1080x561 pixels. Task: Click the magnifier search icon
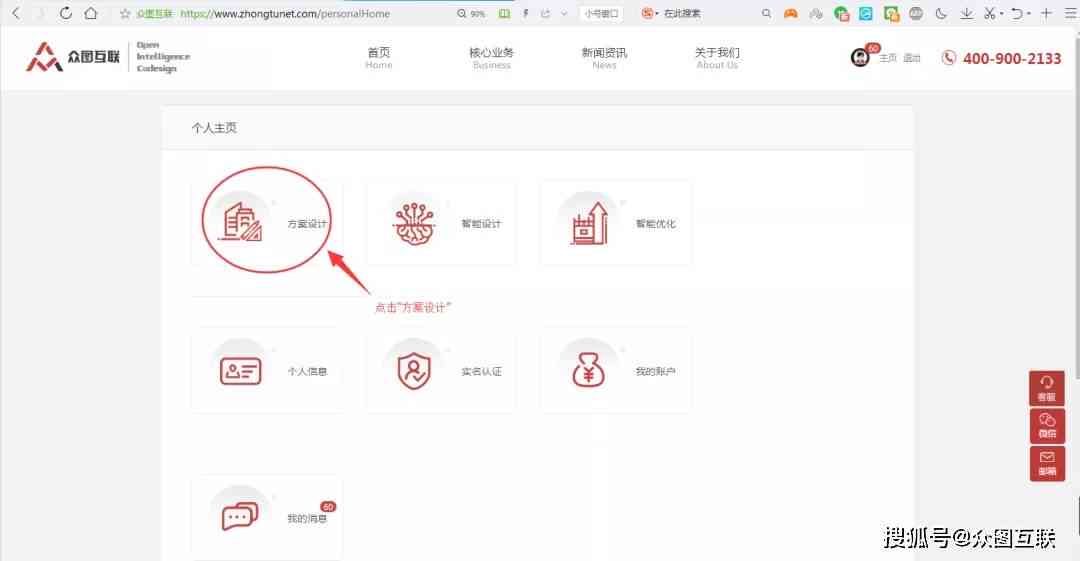pos(766,14)
